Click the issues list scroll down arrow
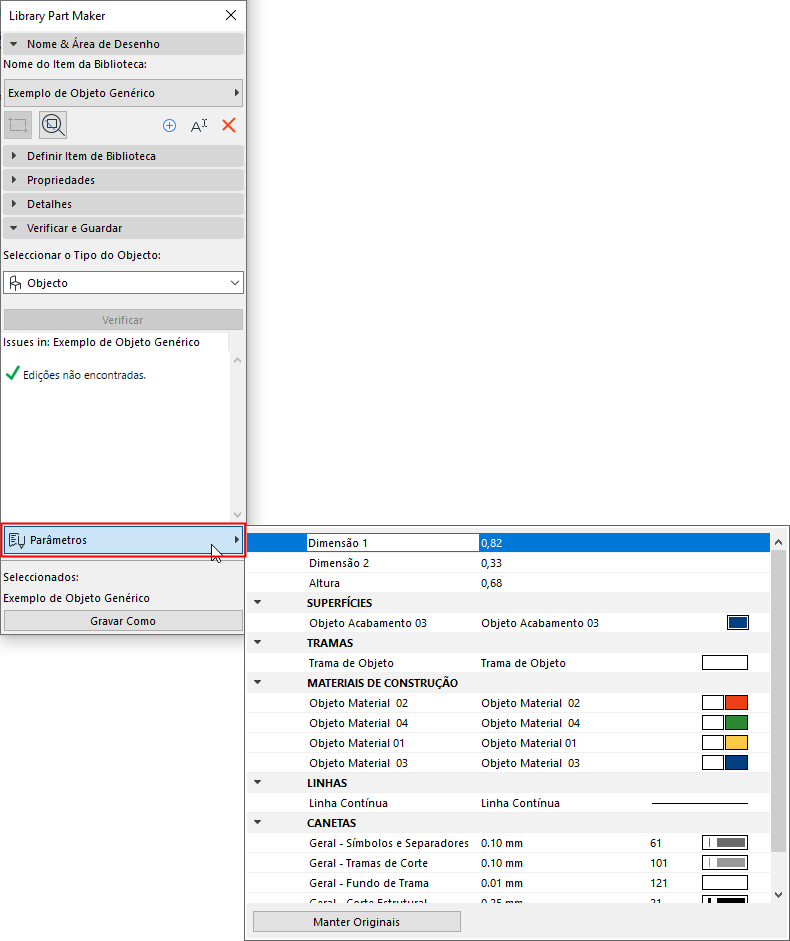Image resolution: width=790 pixels, height=941 pixels. (x=237, y=515)
